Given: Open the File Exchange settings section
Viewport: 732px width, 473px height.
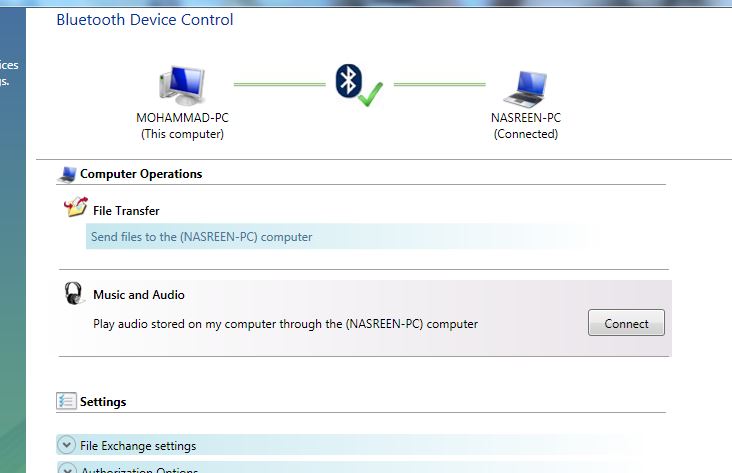Looking at the screenshot, I should pyautogui.click(x=138, y=446).
